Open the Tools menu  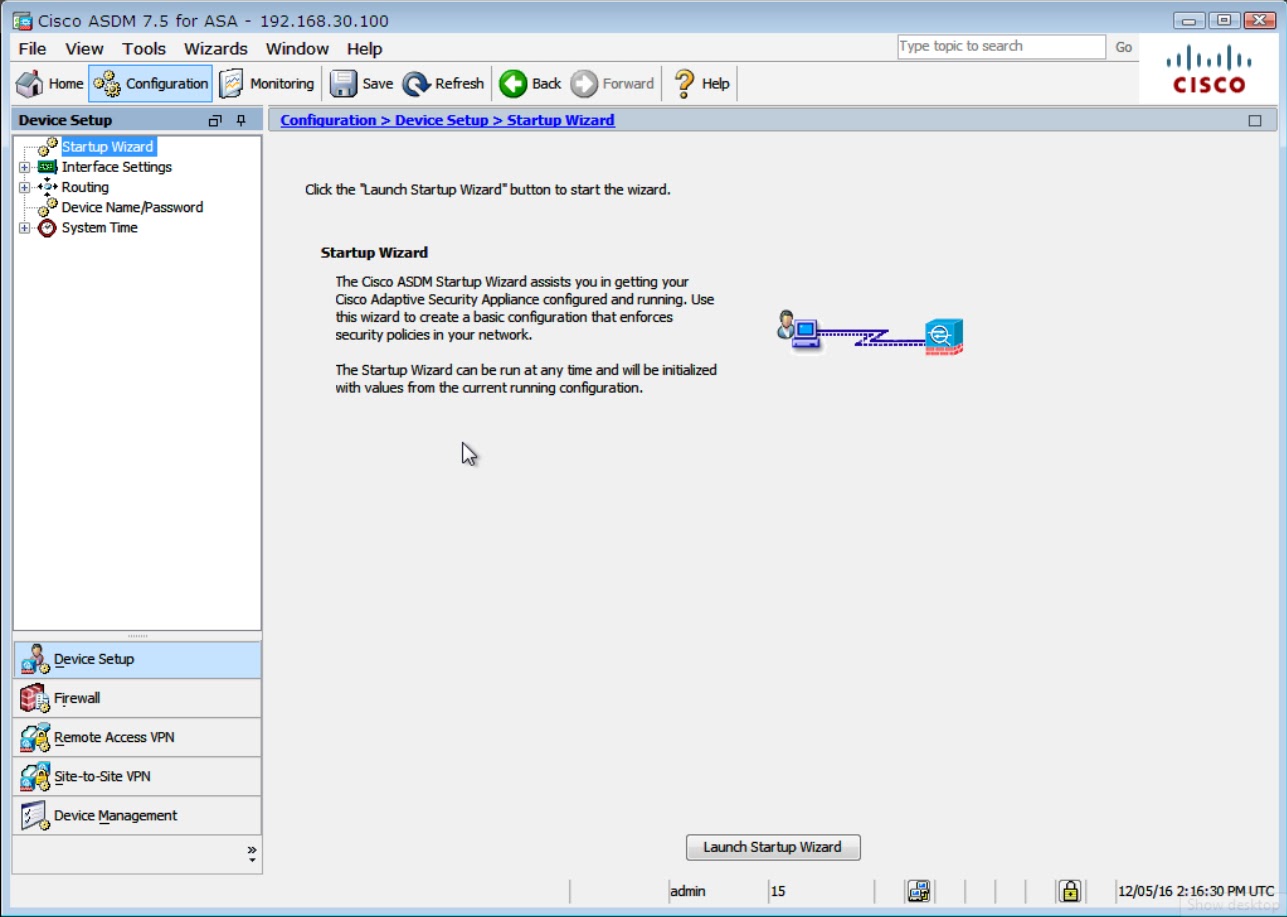click(x=144, y=49)
